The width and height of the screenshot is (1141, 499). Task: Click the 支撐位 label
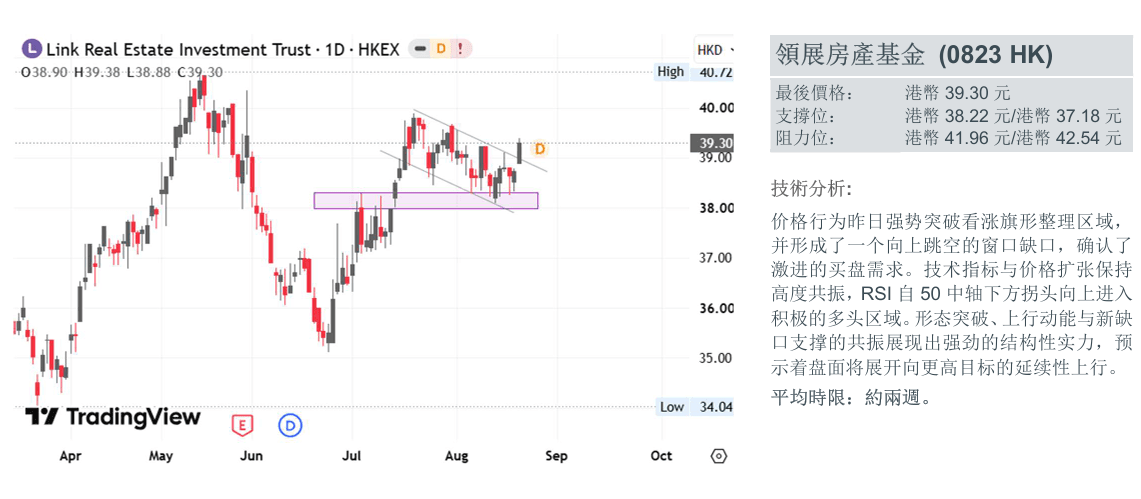click(804, 116)
